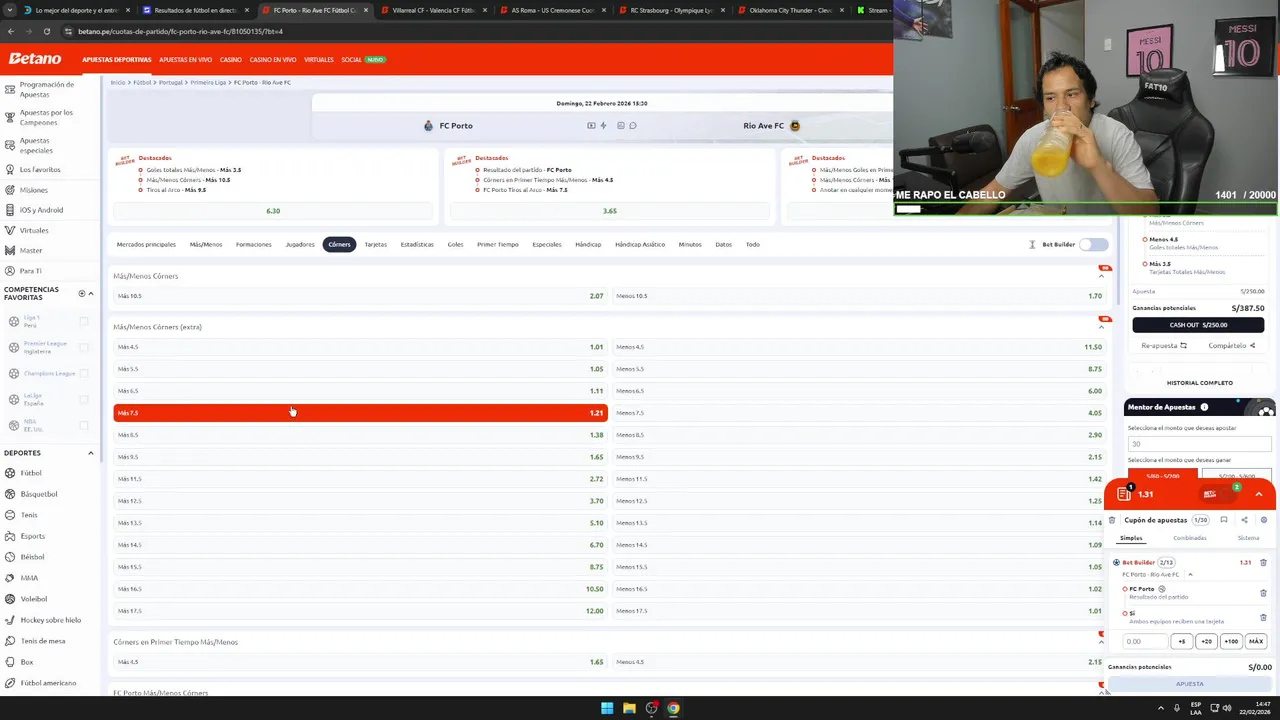Open iOS y Android phone icon
Viewport: 1280px width, 720px height.
pyautogui.click(x=10, y=210)
